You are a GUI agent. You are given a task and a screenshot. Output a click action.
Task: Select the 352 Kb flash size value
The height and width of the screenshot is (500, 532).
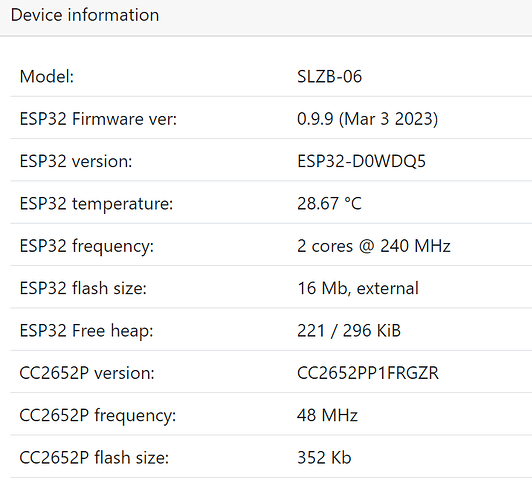tap(324, 458)
